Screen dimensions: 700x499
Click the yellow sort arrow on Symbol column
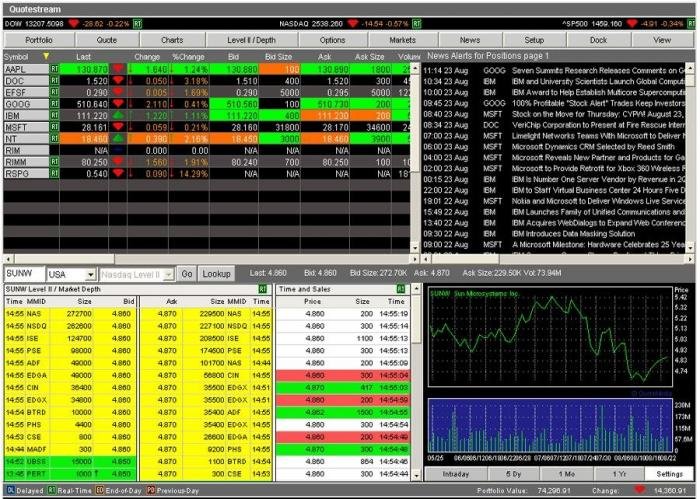pos(46,56)
